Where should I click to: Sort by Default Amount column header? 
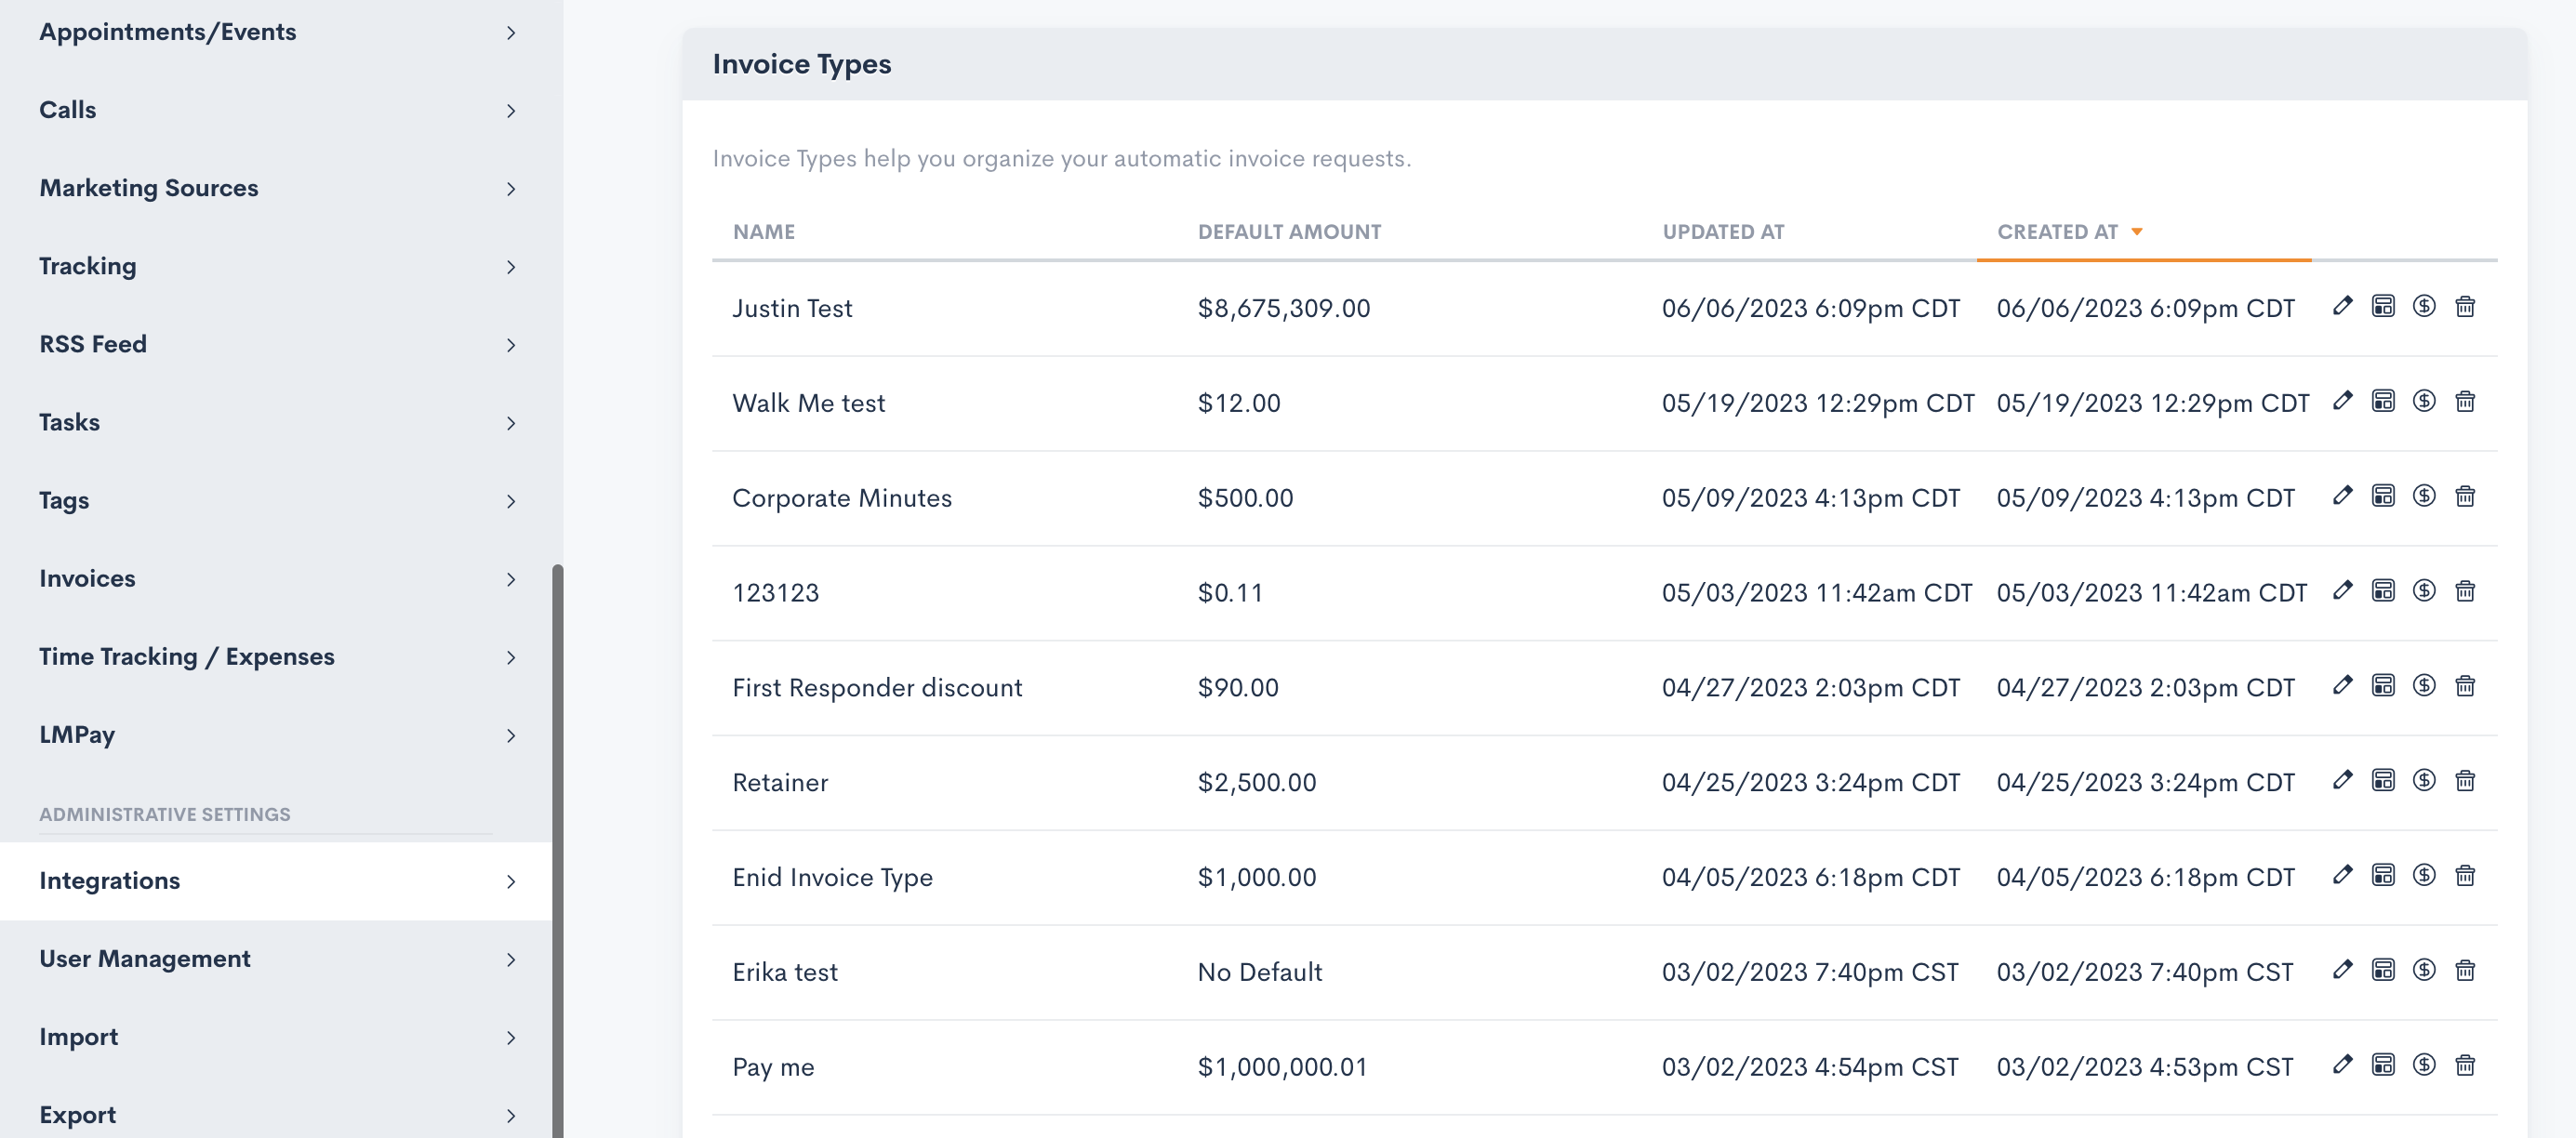[1289, 232]
